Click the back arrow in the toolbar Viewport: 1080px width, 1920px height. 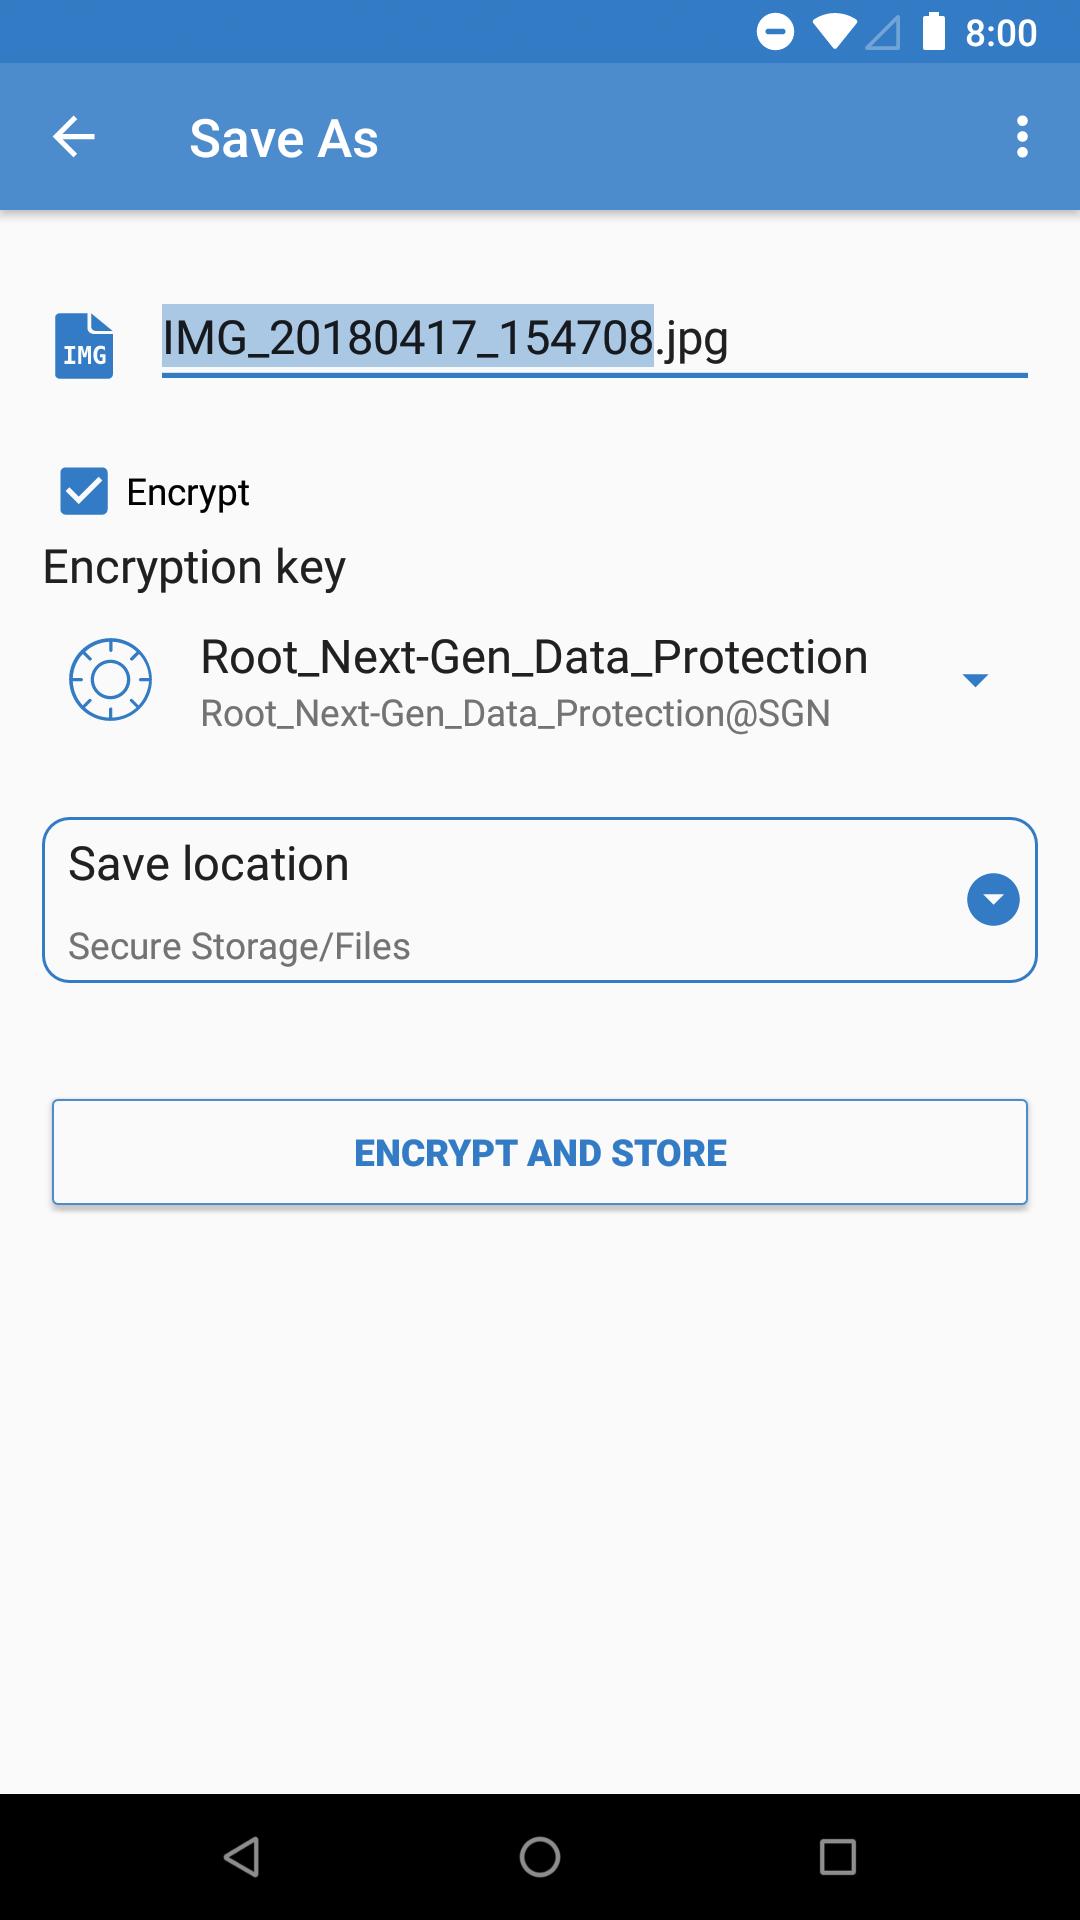point(73,136)
